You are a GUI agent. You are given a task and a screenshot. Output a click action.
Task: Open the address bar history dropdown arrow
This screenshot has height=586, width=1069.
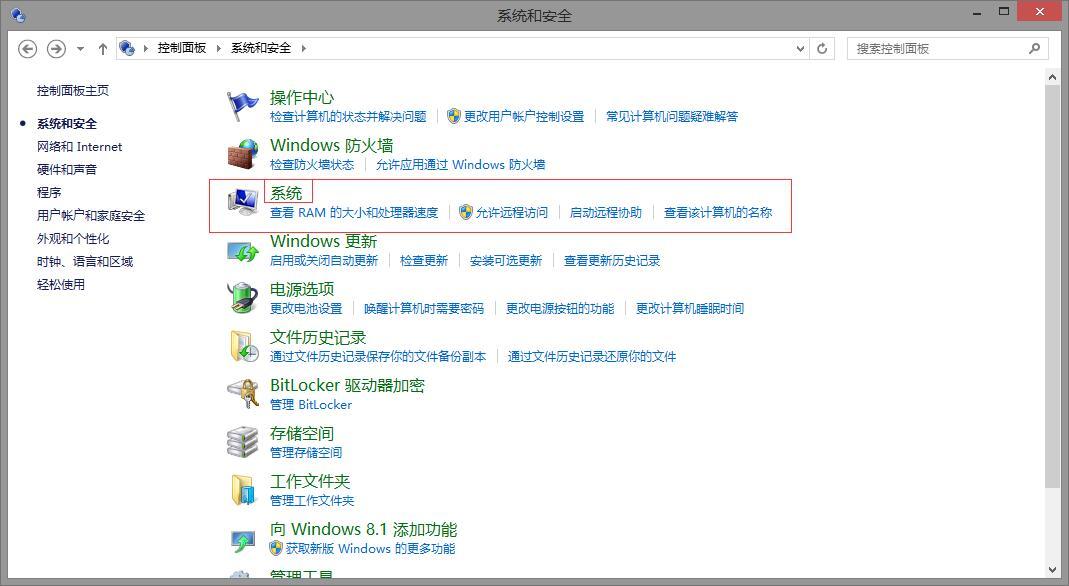tap(799, 47)
